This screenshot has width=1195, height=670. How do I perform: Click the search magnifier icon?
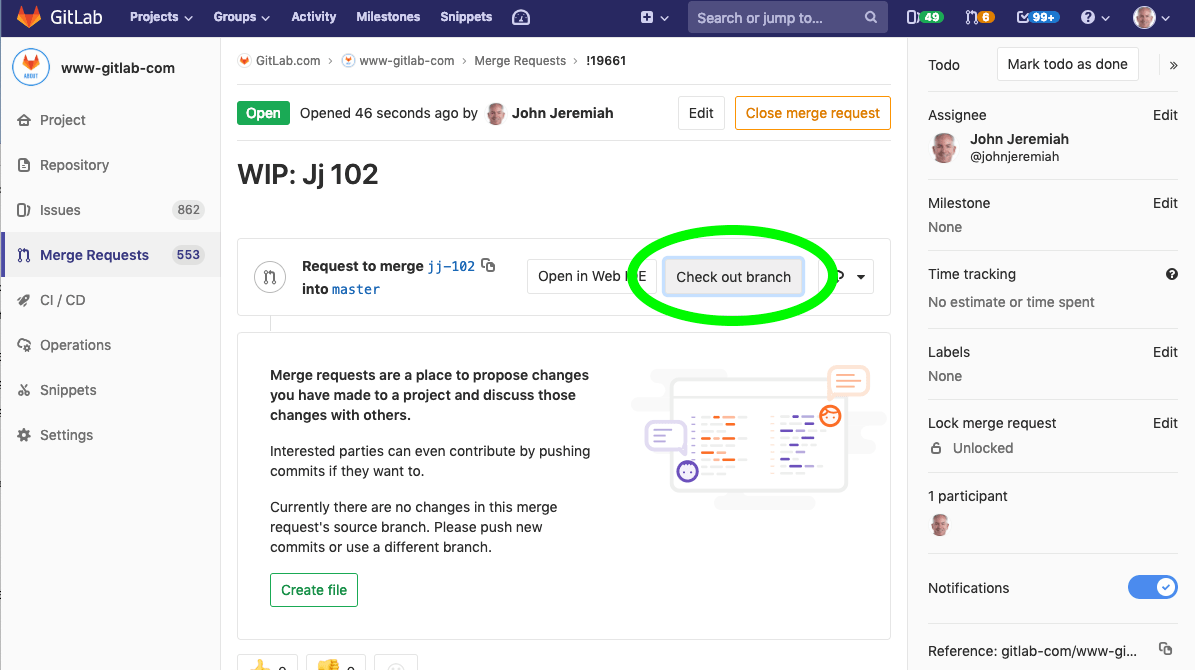pyautogui.click(x=870, y=18)
